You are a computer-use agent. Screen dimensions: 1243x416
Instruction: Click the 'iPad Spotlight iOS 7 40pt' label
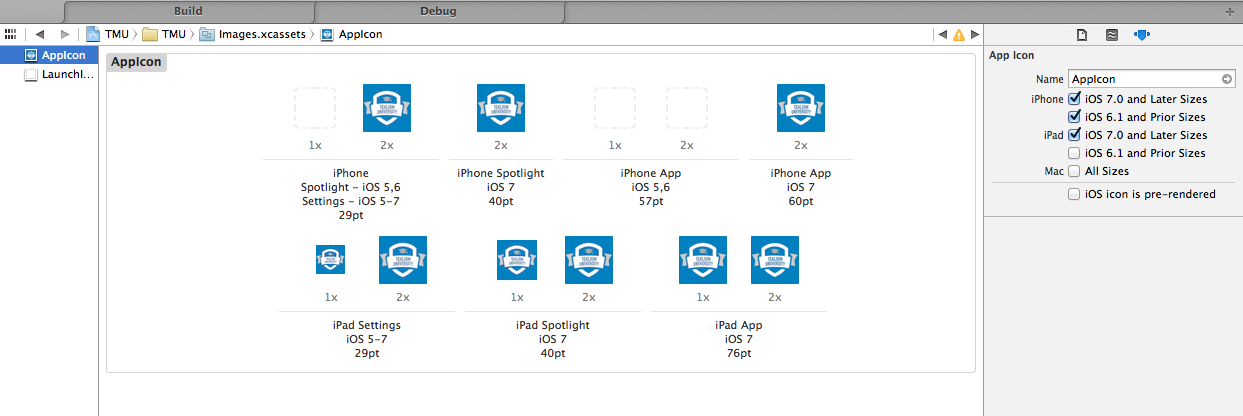(553, 339)
